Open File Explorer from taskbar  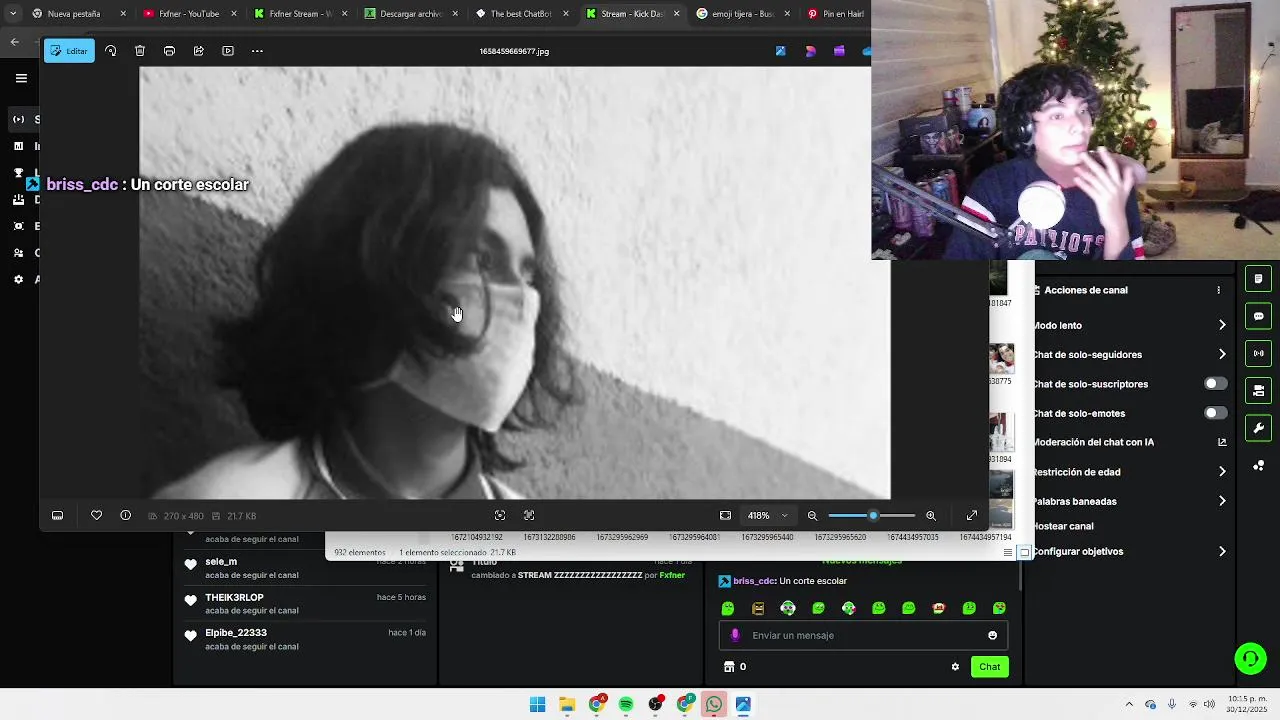567,705
